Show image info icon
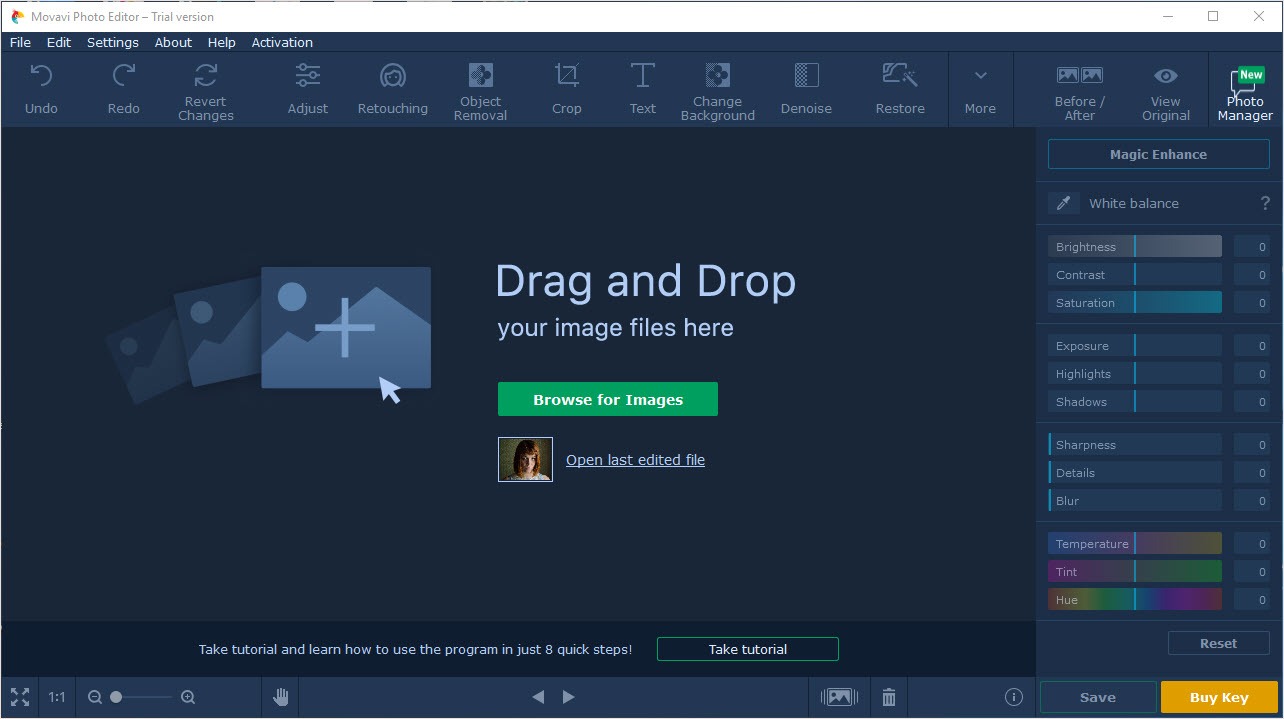Viewport: 1284px width, 719px height. click(x=1013, y=697)
